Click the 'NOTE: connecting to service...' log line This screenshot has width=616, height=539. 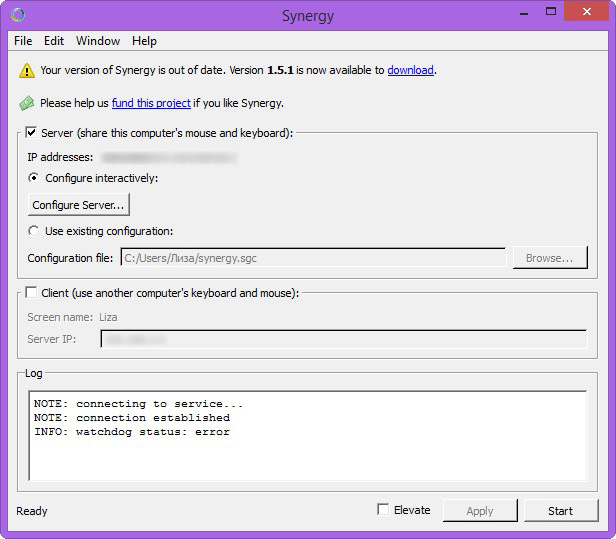coord(138,403)
